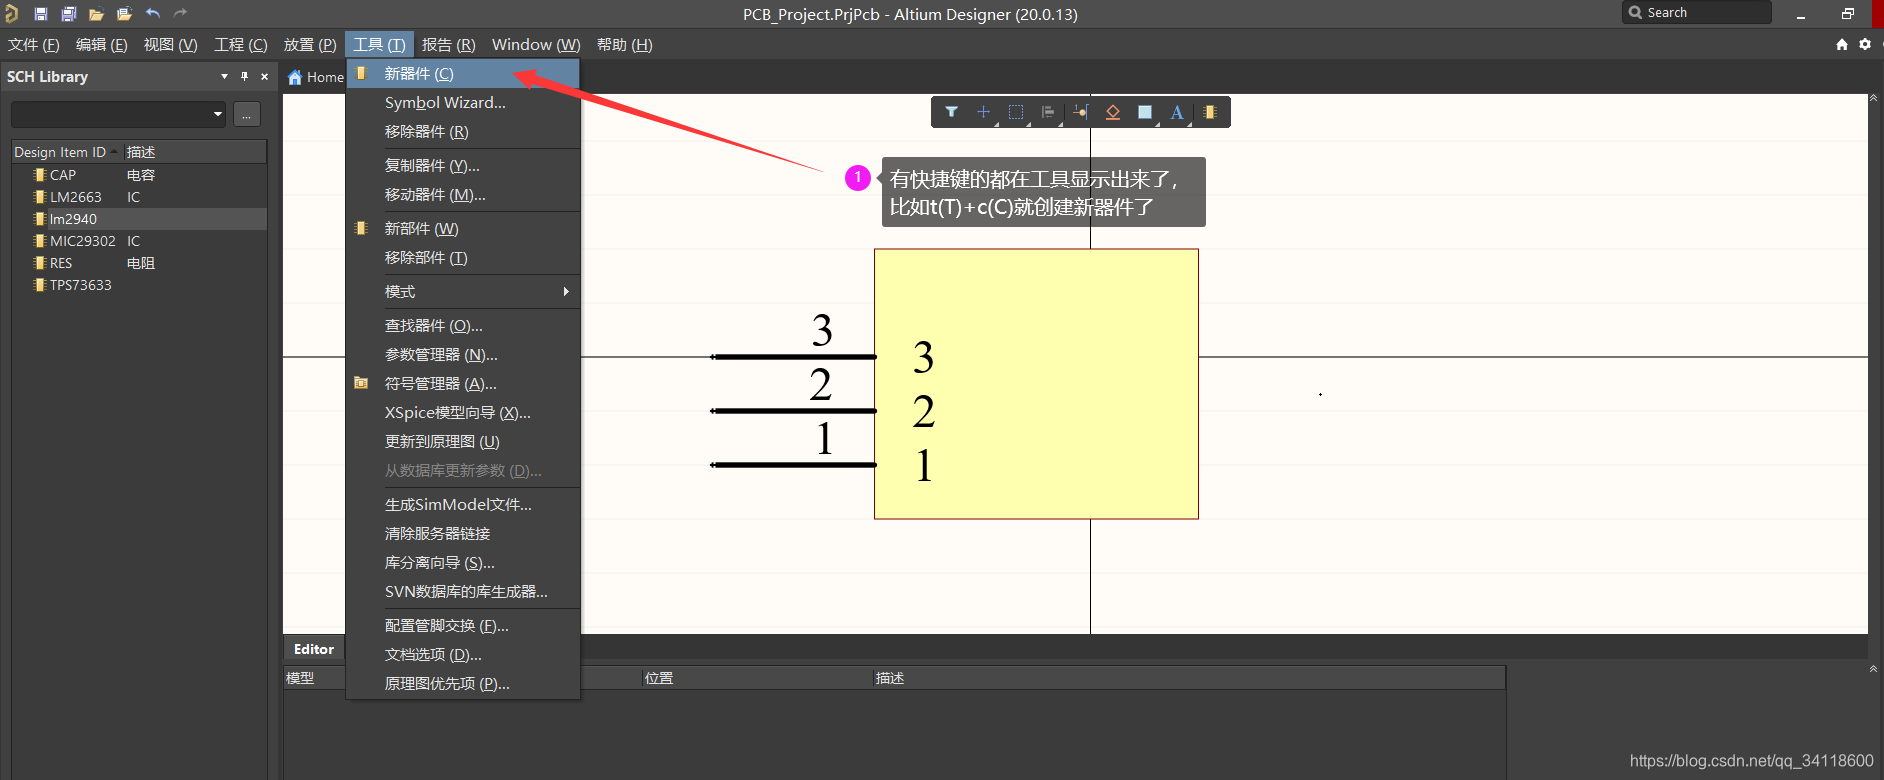Choose Symbol Wizard... menu entry
The image size is (1884, 780).
pyautogui.click(x=463, y=103)
